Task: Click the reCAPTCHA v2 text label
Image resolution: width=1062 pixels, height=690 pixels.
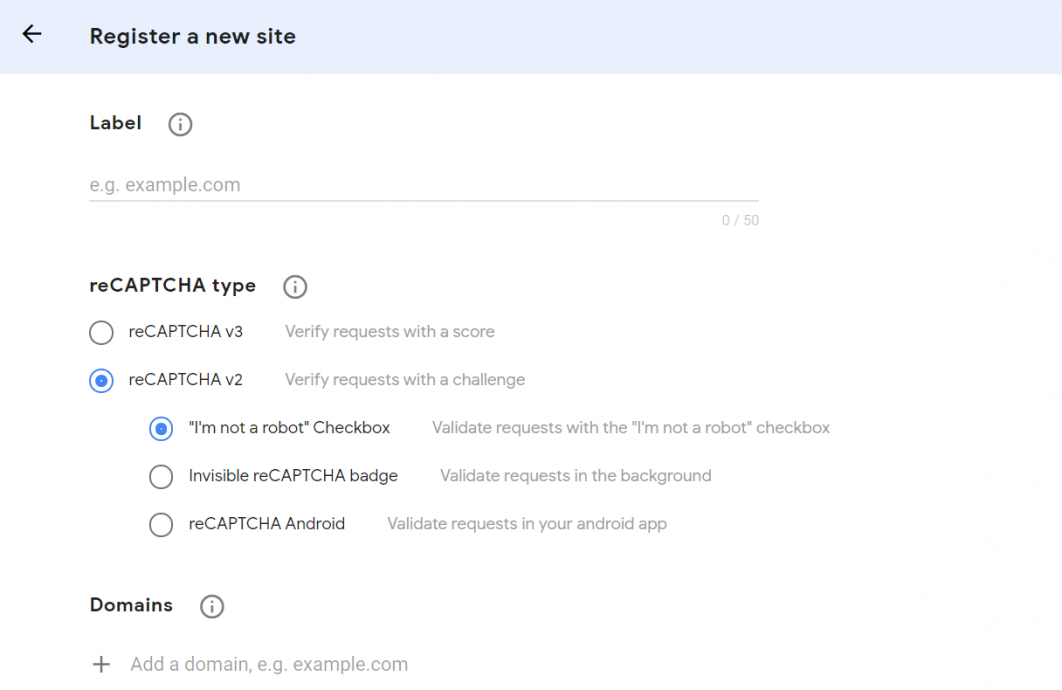Action: 185,379
